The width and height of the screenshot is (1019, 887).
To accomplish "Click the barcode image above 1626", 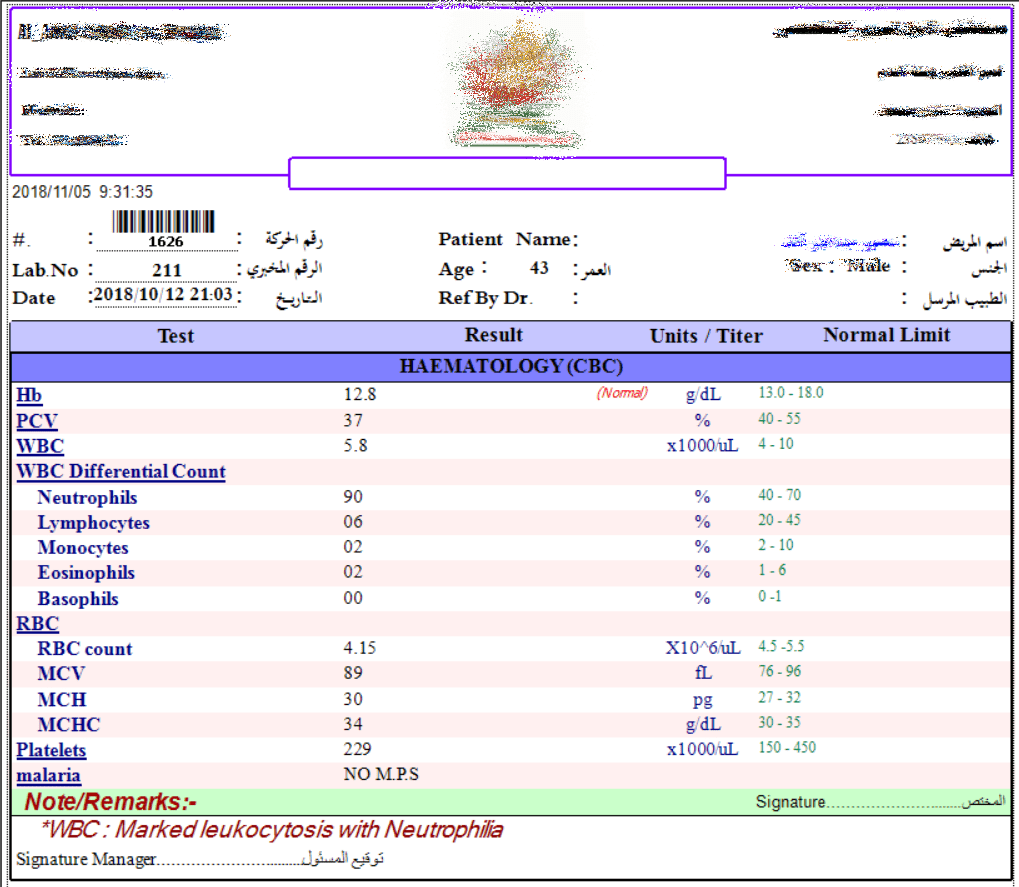I will point(165,222).
